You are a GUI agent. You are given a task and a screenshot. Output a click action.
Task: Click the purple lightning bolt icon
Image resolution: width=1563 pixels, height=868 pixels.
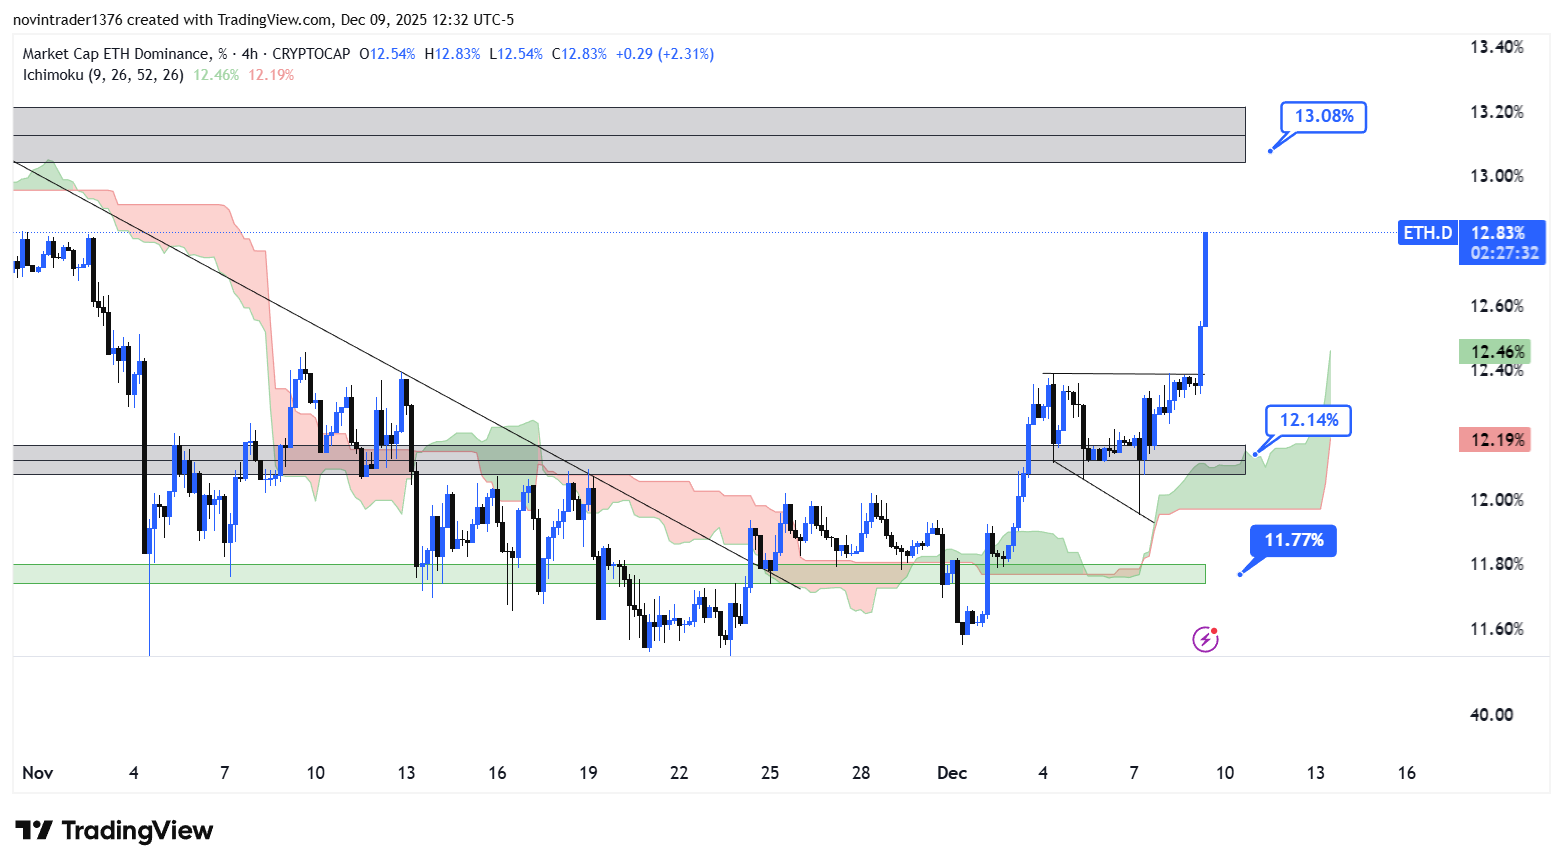pos(1205,639)
